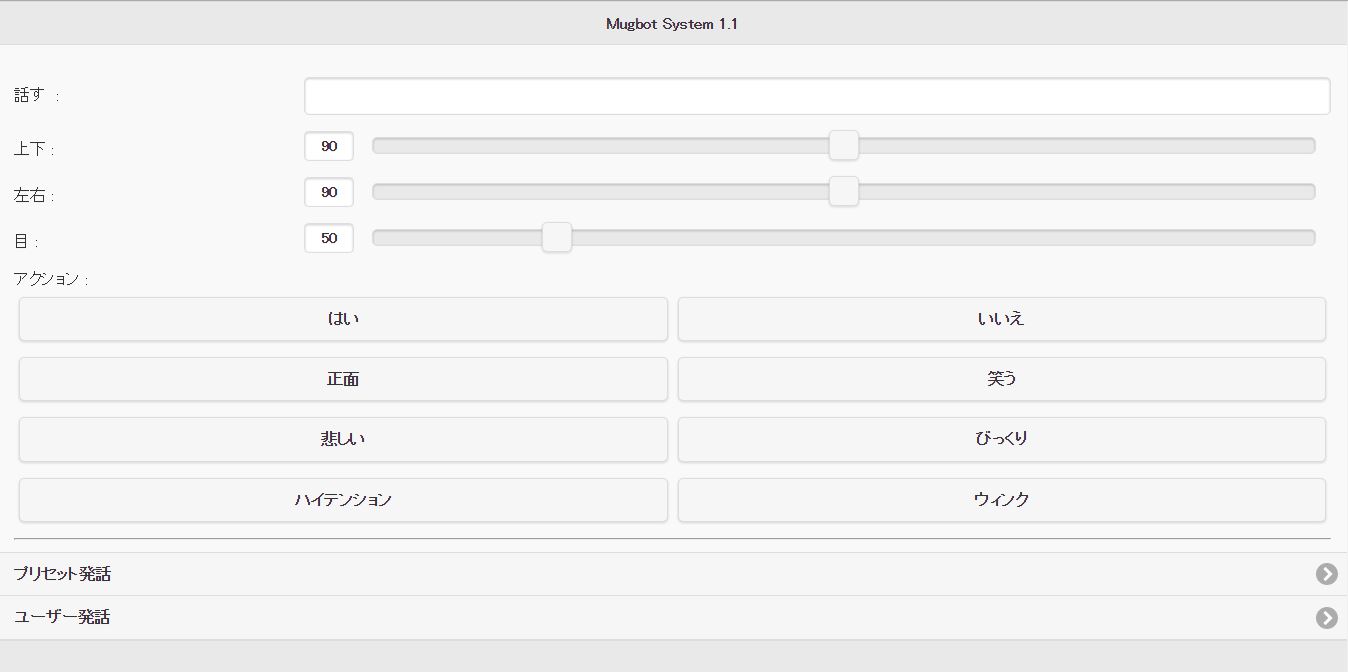
Task: Expand the プリセット発話 section
Action: click(674, 574)
